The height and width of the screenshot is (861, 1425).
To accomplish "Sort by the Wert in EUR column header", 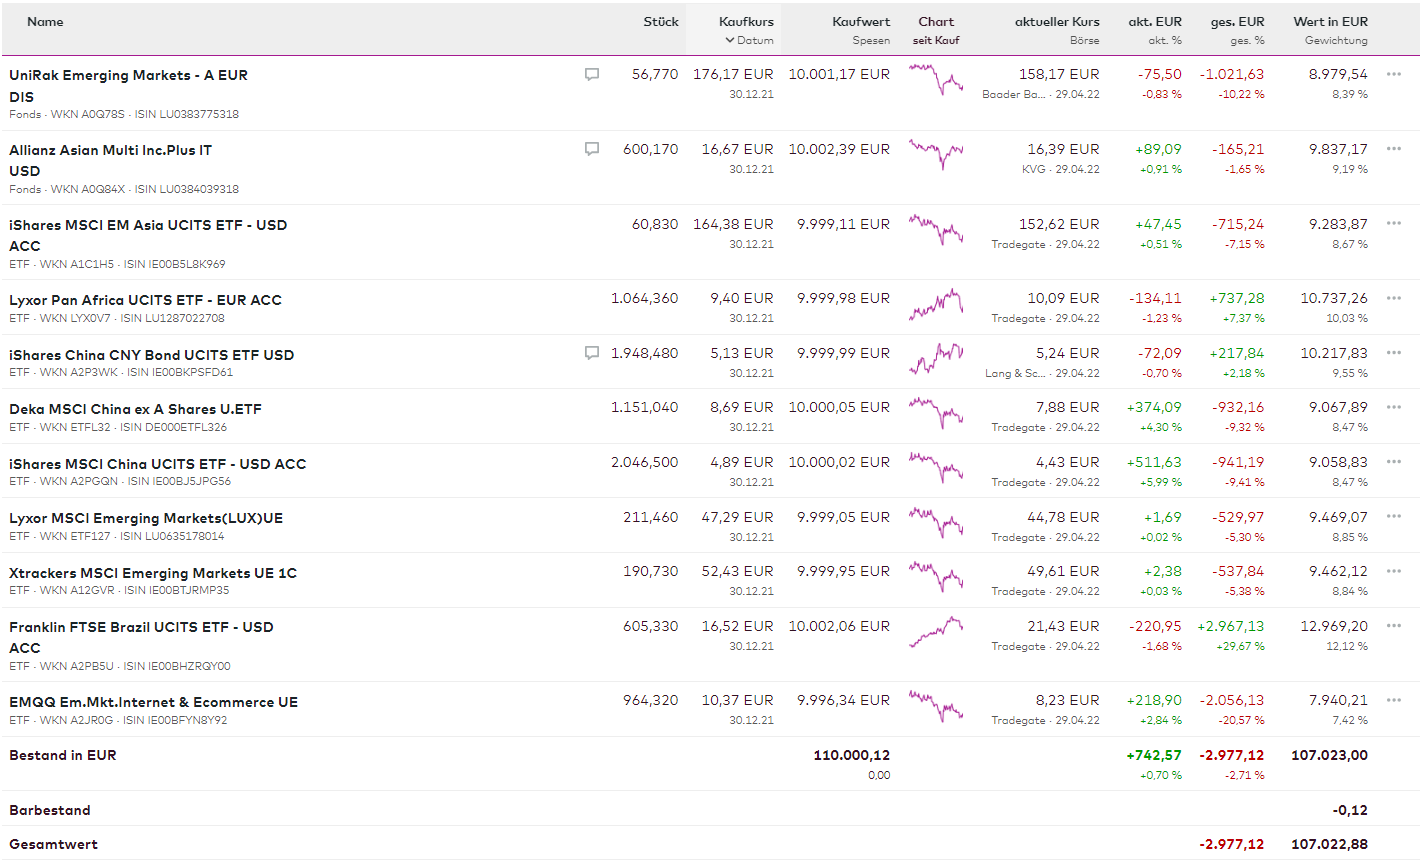I will click(1330, 21).
